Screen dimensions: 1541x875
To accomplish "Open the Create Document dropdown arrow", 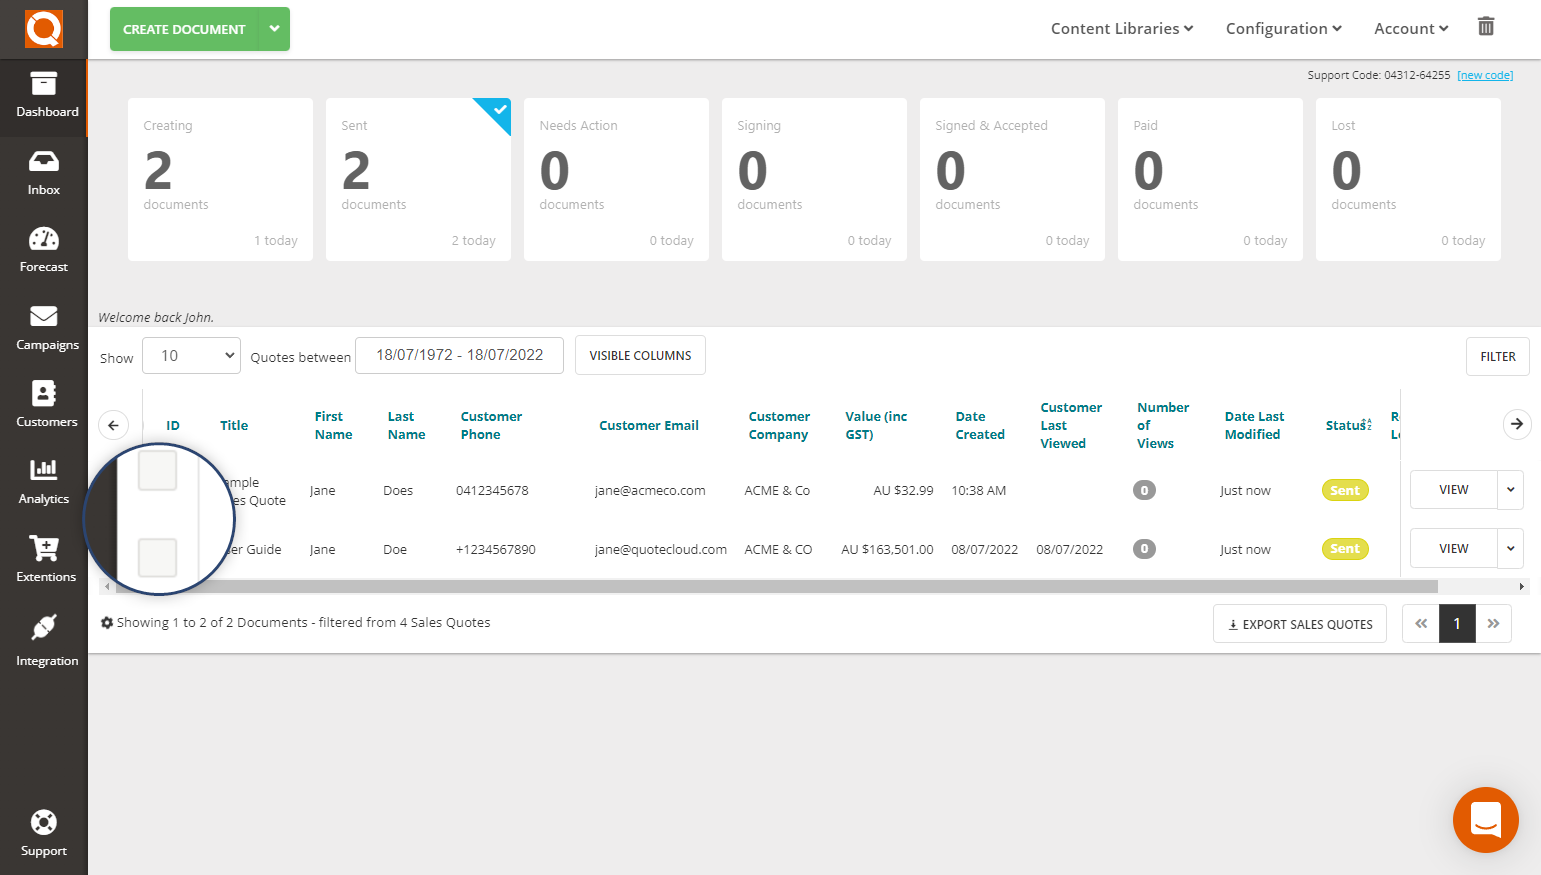I will pyautogui.click(x=274, y=29).
